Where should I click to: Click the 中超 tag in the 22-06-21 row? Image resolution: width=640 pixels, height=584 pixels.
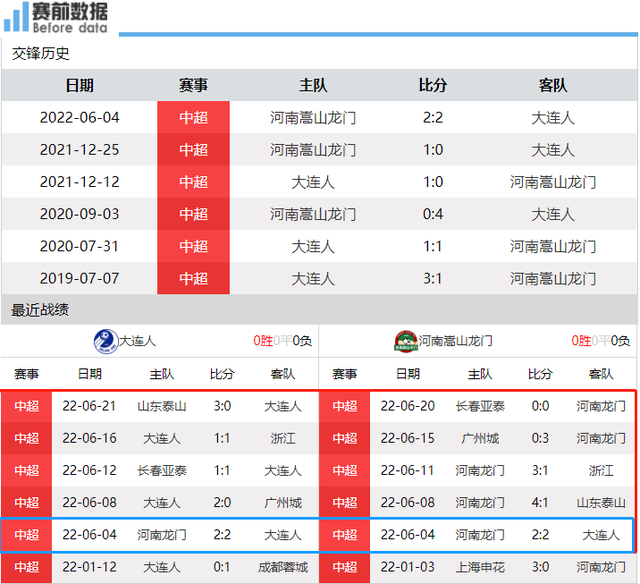(27, 406)
